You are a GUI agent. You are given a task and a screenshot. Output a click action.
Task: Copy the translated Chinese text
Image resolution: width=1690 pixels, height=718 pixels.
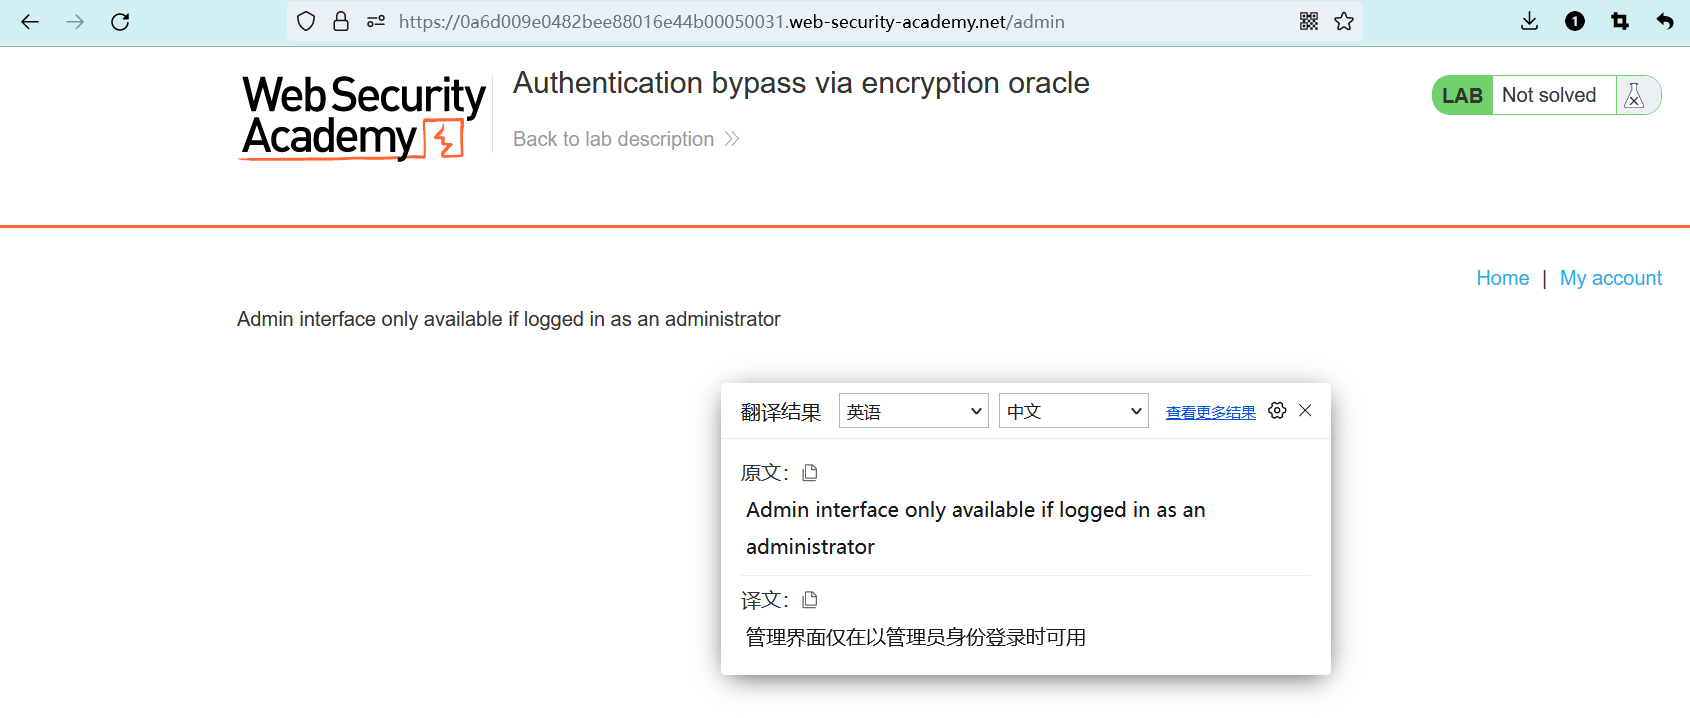(810, 599)
